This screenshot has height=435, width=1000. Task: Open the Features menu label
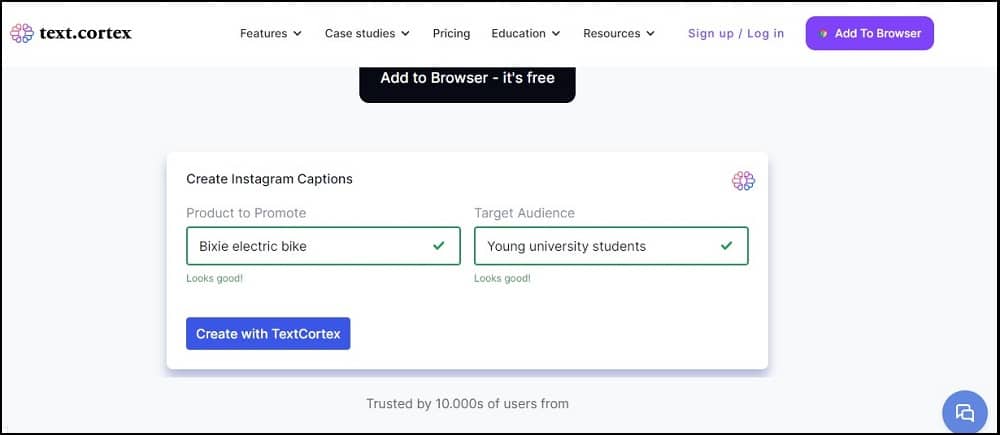(263, 33)
